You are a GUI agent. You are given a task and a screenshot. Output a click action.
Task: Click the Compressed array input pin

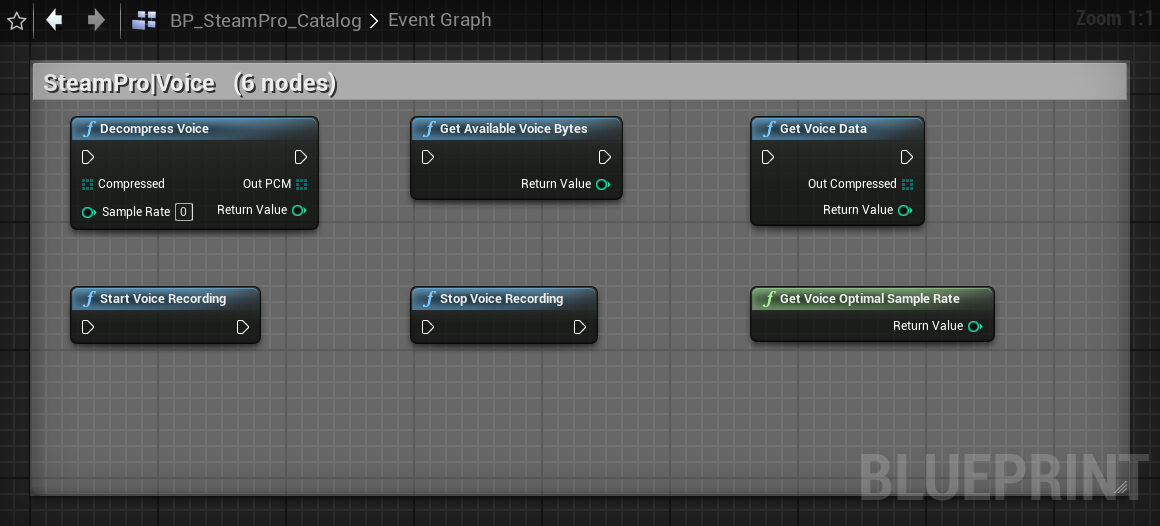(x=88, y=184)
